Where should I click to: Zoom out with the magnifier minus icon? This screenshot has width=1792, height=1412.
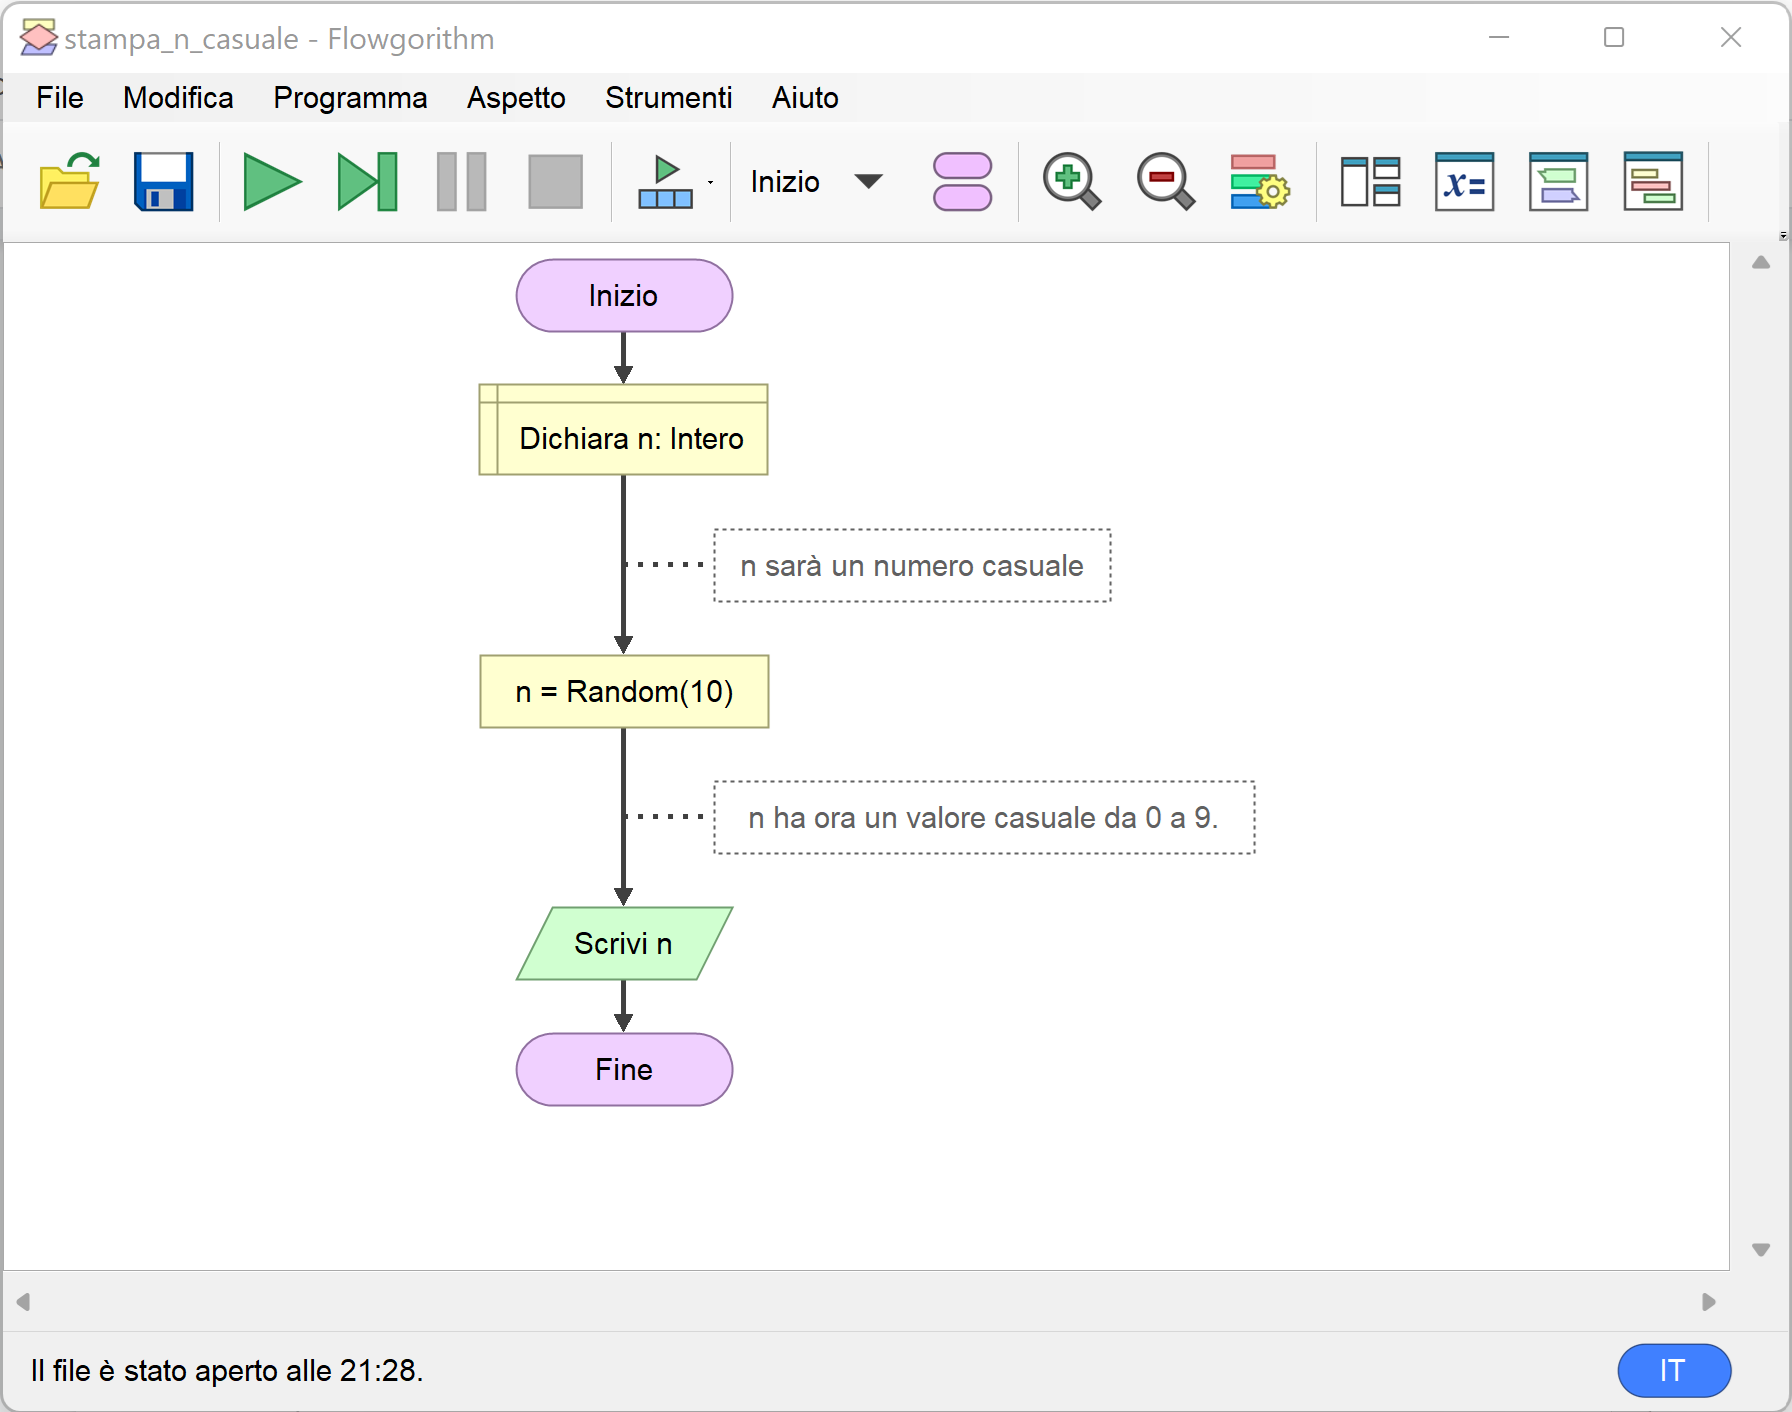1165,182
